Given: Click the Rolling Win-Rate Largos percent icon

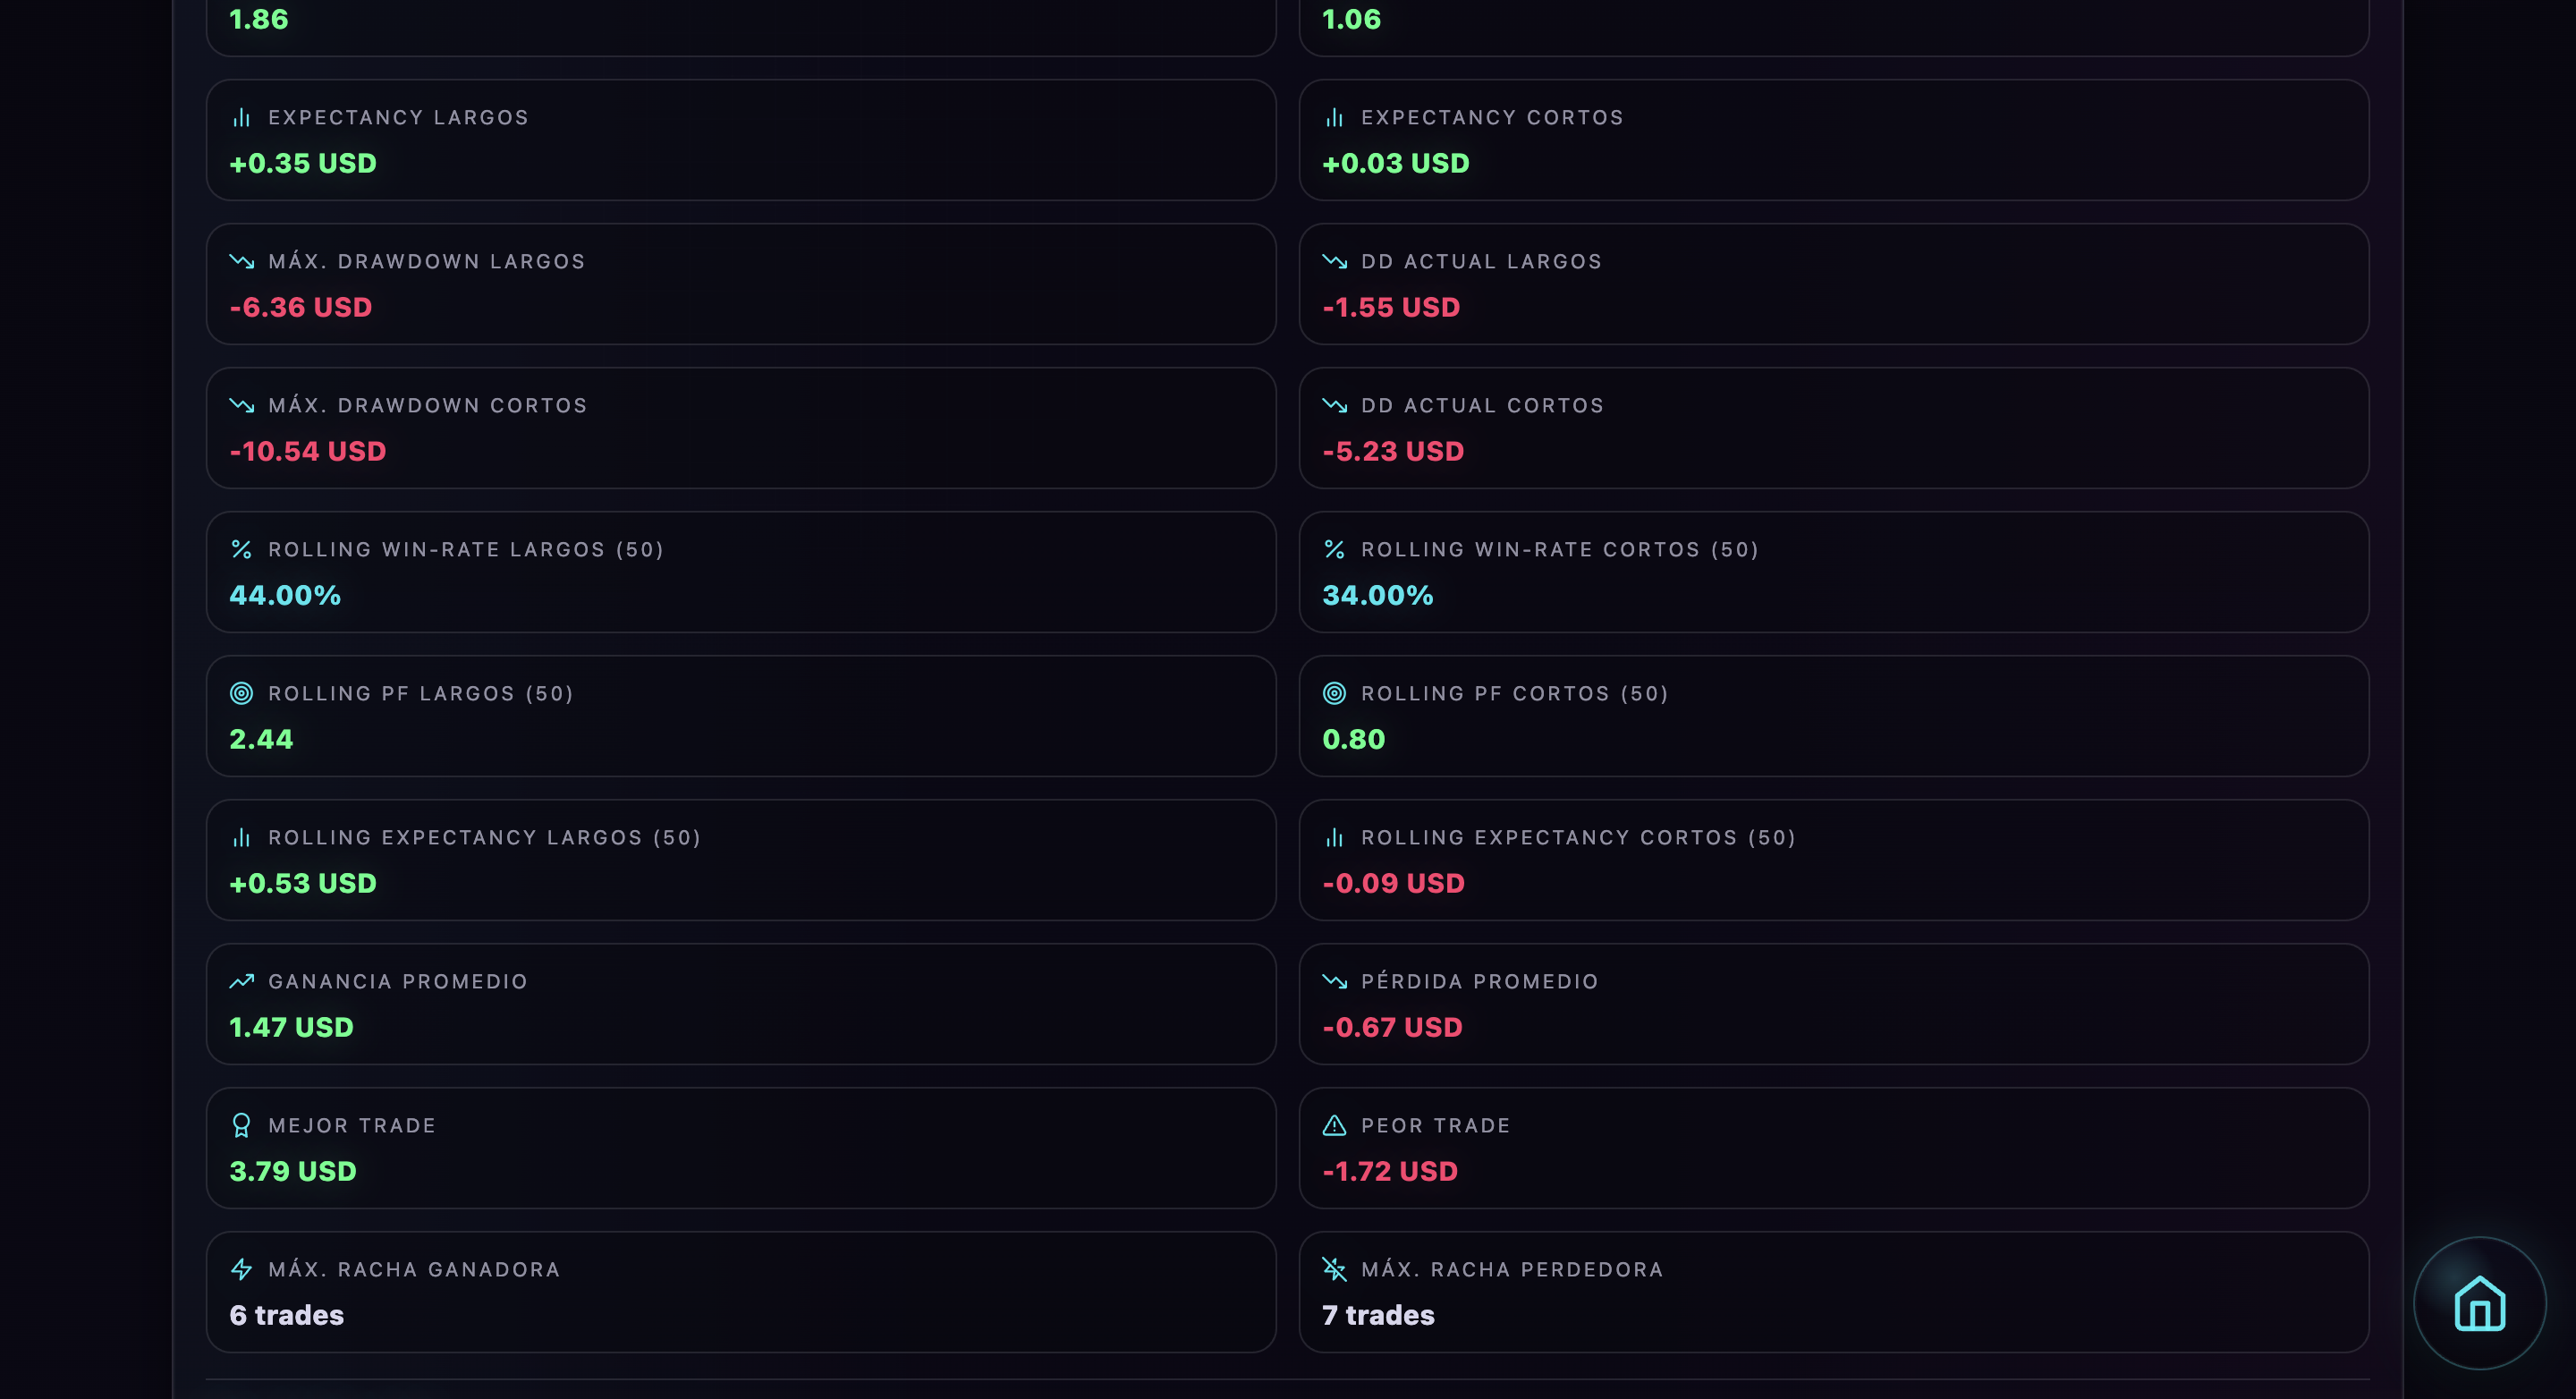Looking at the screenshot, I should [x=241, y=550].
